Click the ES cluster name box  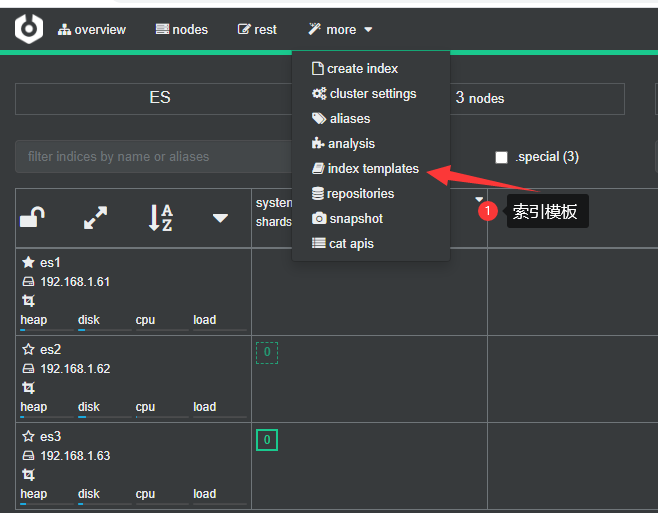159,99
